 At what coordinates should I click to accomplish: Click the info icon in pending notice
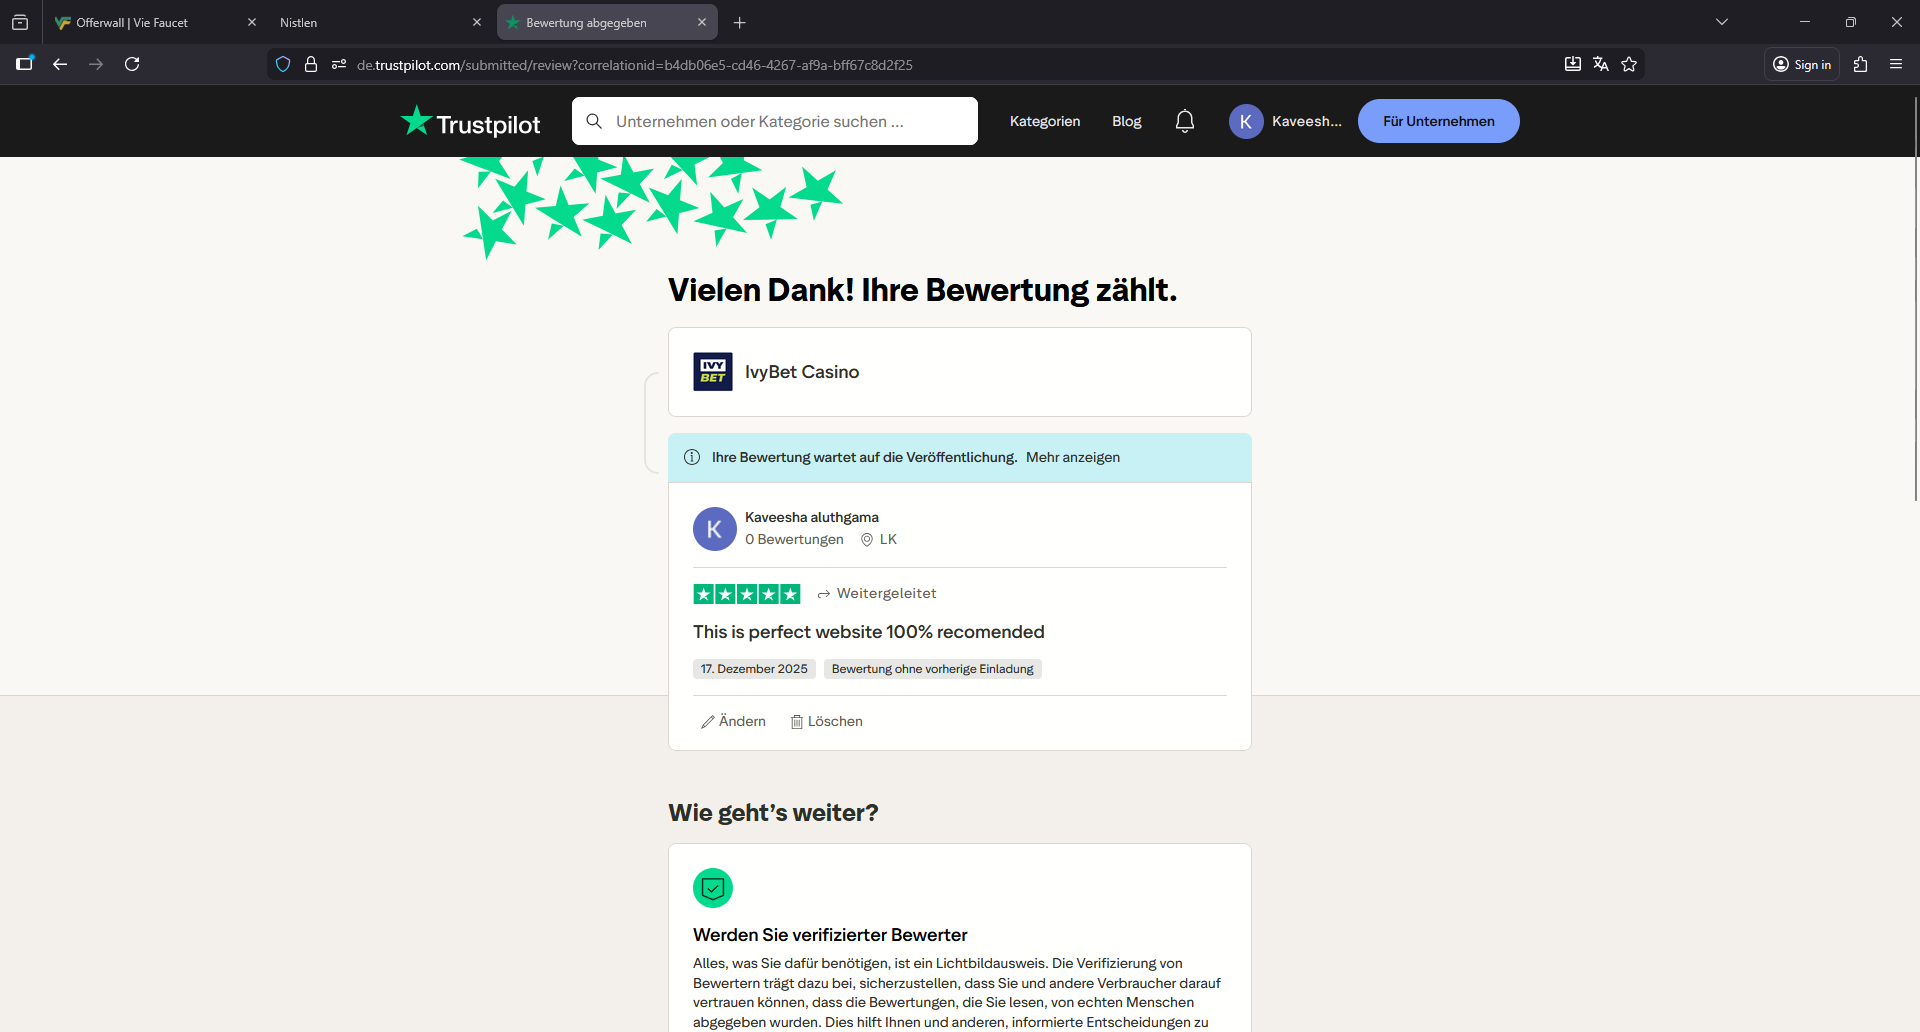coord(692,457)
